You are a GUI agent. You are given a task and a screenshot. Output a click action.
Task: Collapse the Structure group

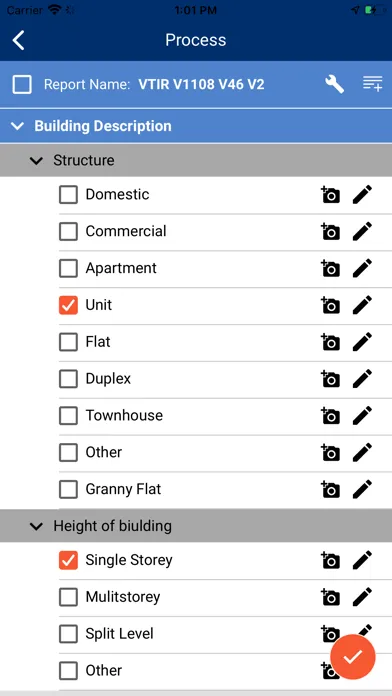pos(36,160)
